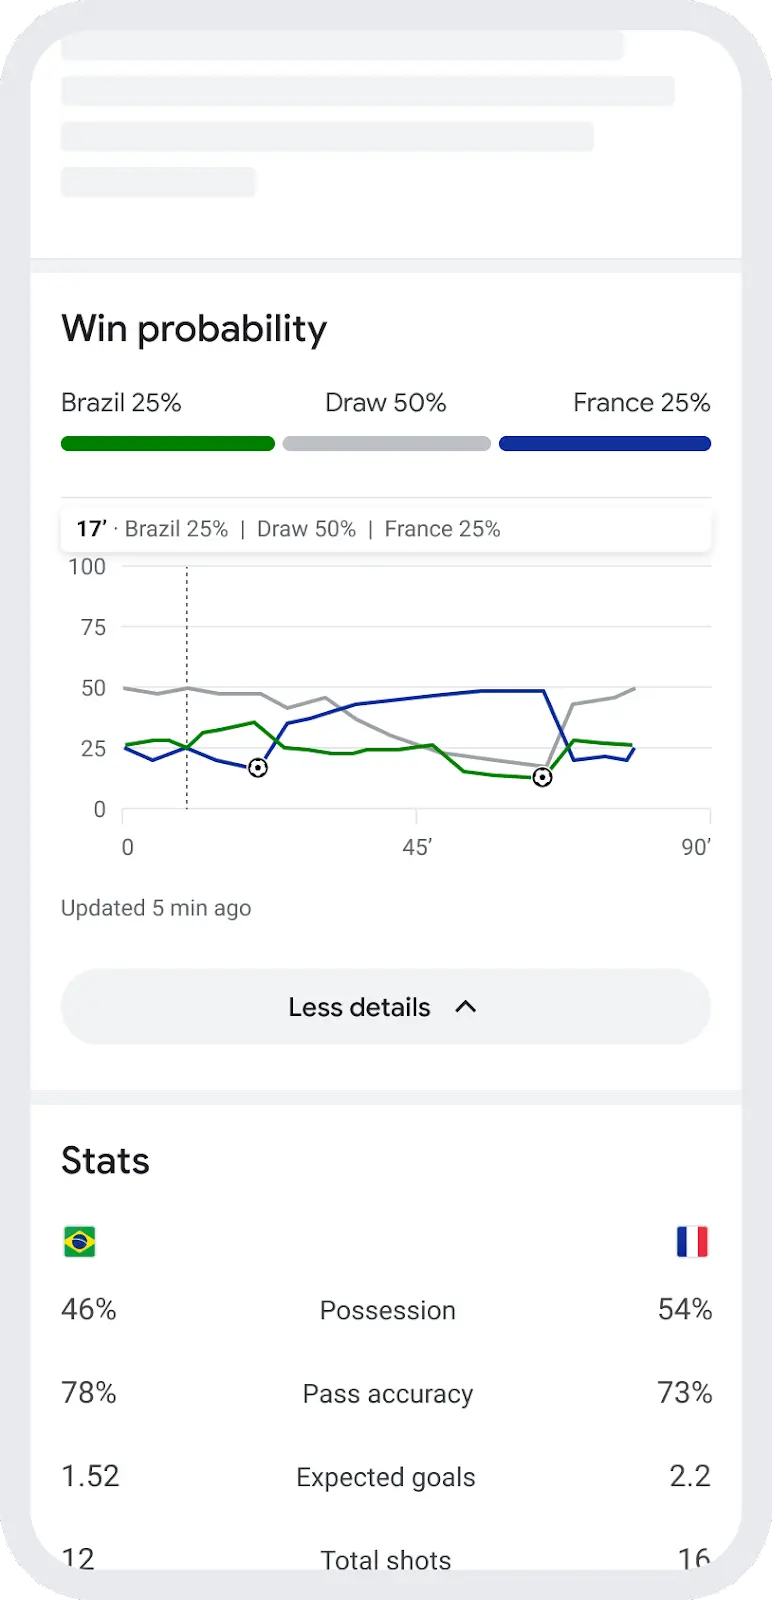
Task: Click the 45' halftime mark on the chart axis
Action: click(417, 847)
